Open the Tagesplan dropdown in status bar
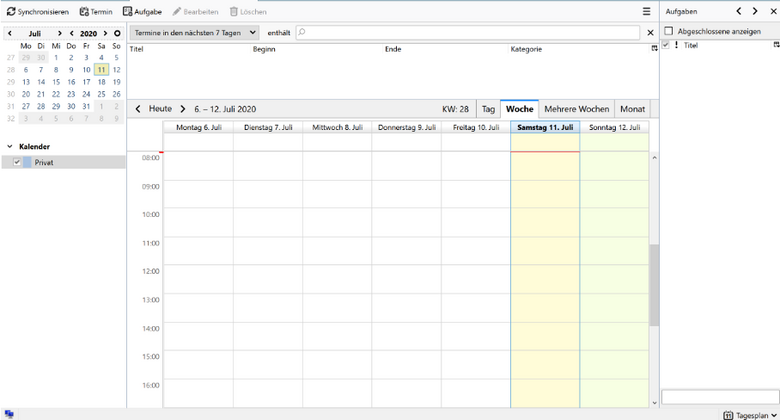Viewport: 780px width, 420px height. (750, 415)
